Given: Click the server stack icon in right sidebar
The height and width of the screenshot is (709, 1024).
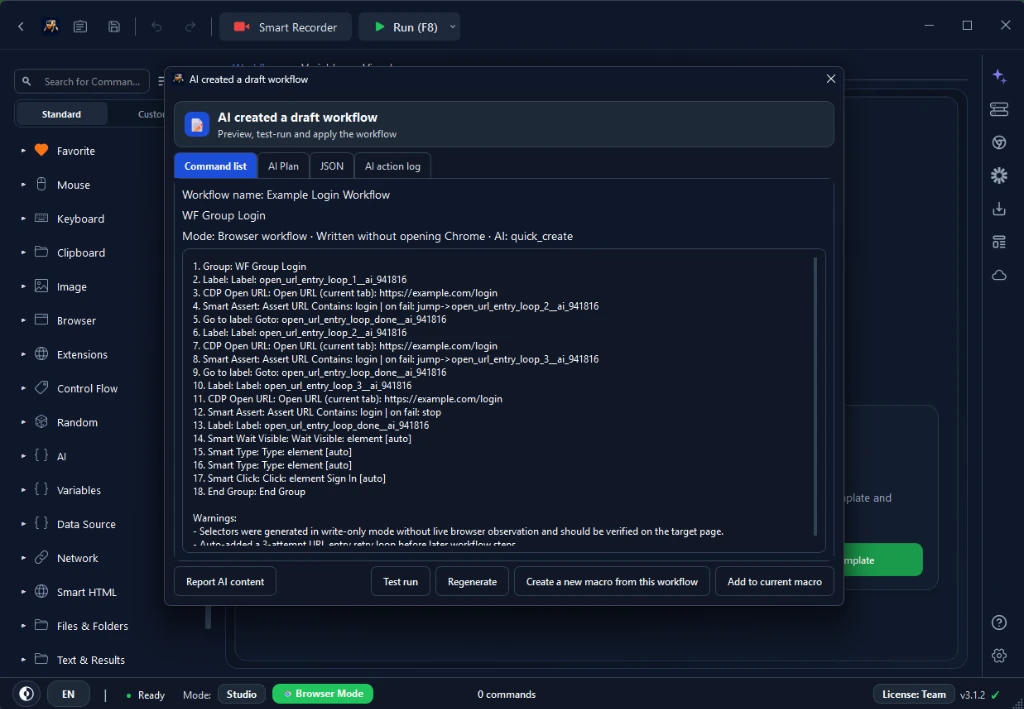Looking at the screenshot, I should [999, 109].
